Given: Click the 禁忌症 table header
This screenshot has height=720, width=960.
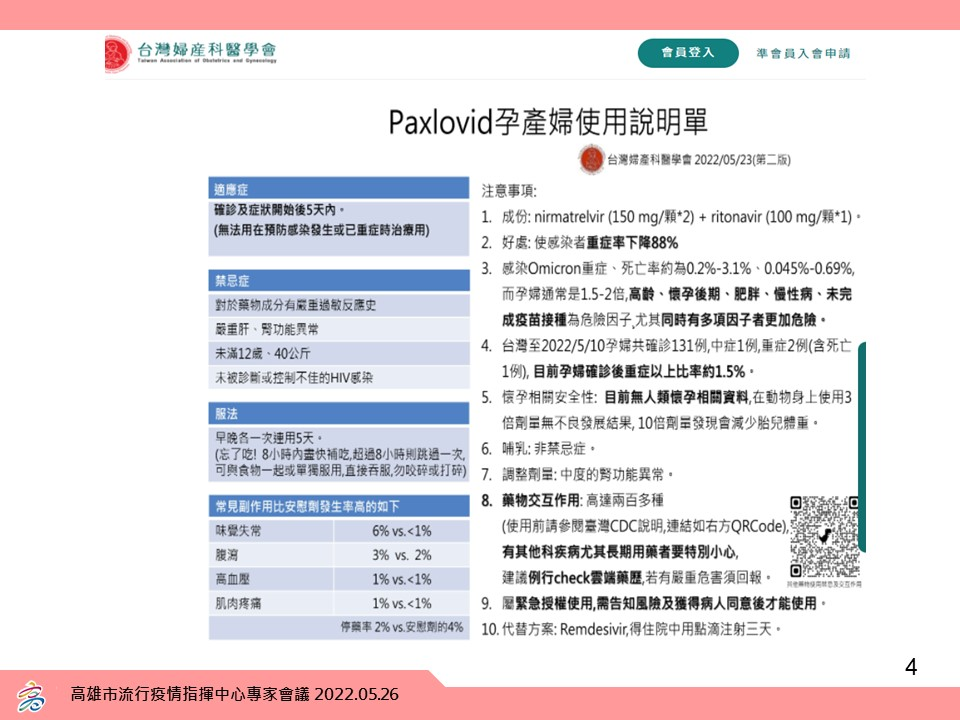Looking at the screenshot, I should pyautogui.click(x=339, y=280).
